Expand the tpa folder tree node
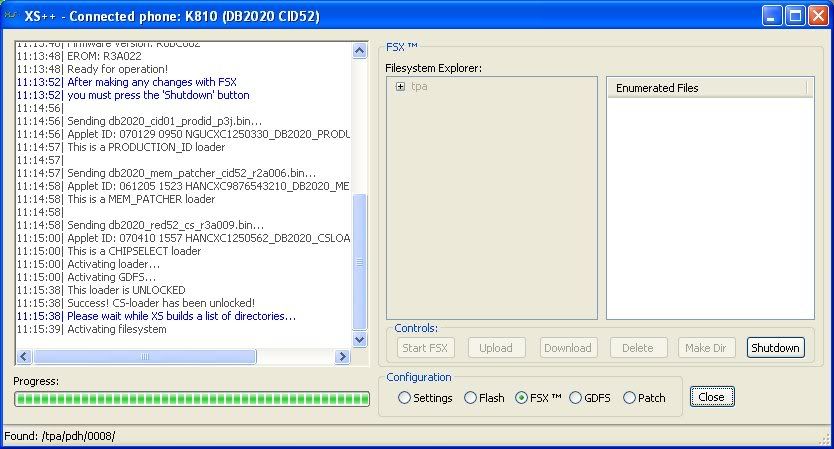Image resolution: width=834 pixels, height=449 pixels. [x=400, y=87]
